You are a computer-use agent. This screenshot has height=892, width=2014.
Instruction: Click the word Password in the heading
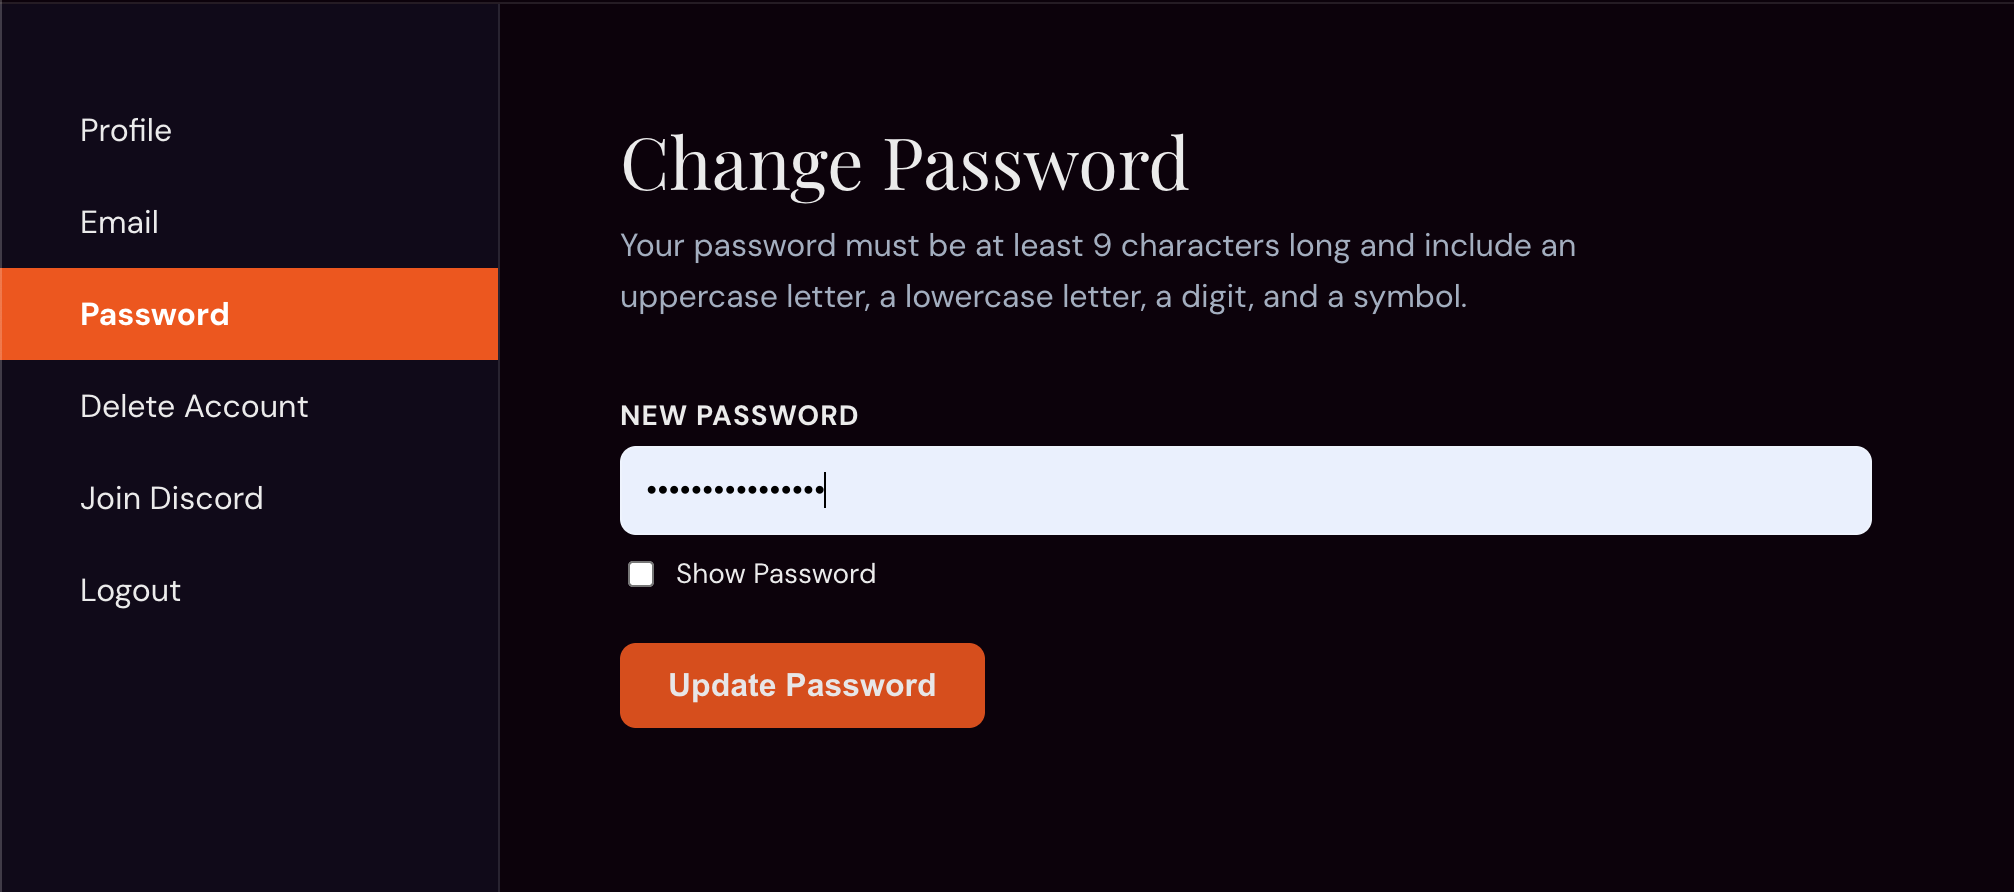tap(1036, 164)
